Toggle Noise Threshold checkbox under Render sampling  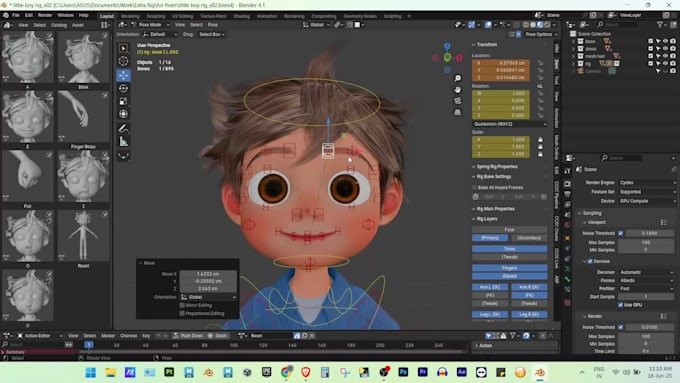(x=621, y=327)
